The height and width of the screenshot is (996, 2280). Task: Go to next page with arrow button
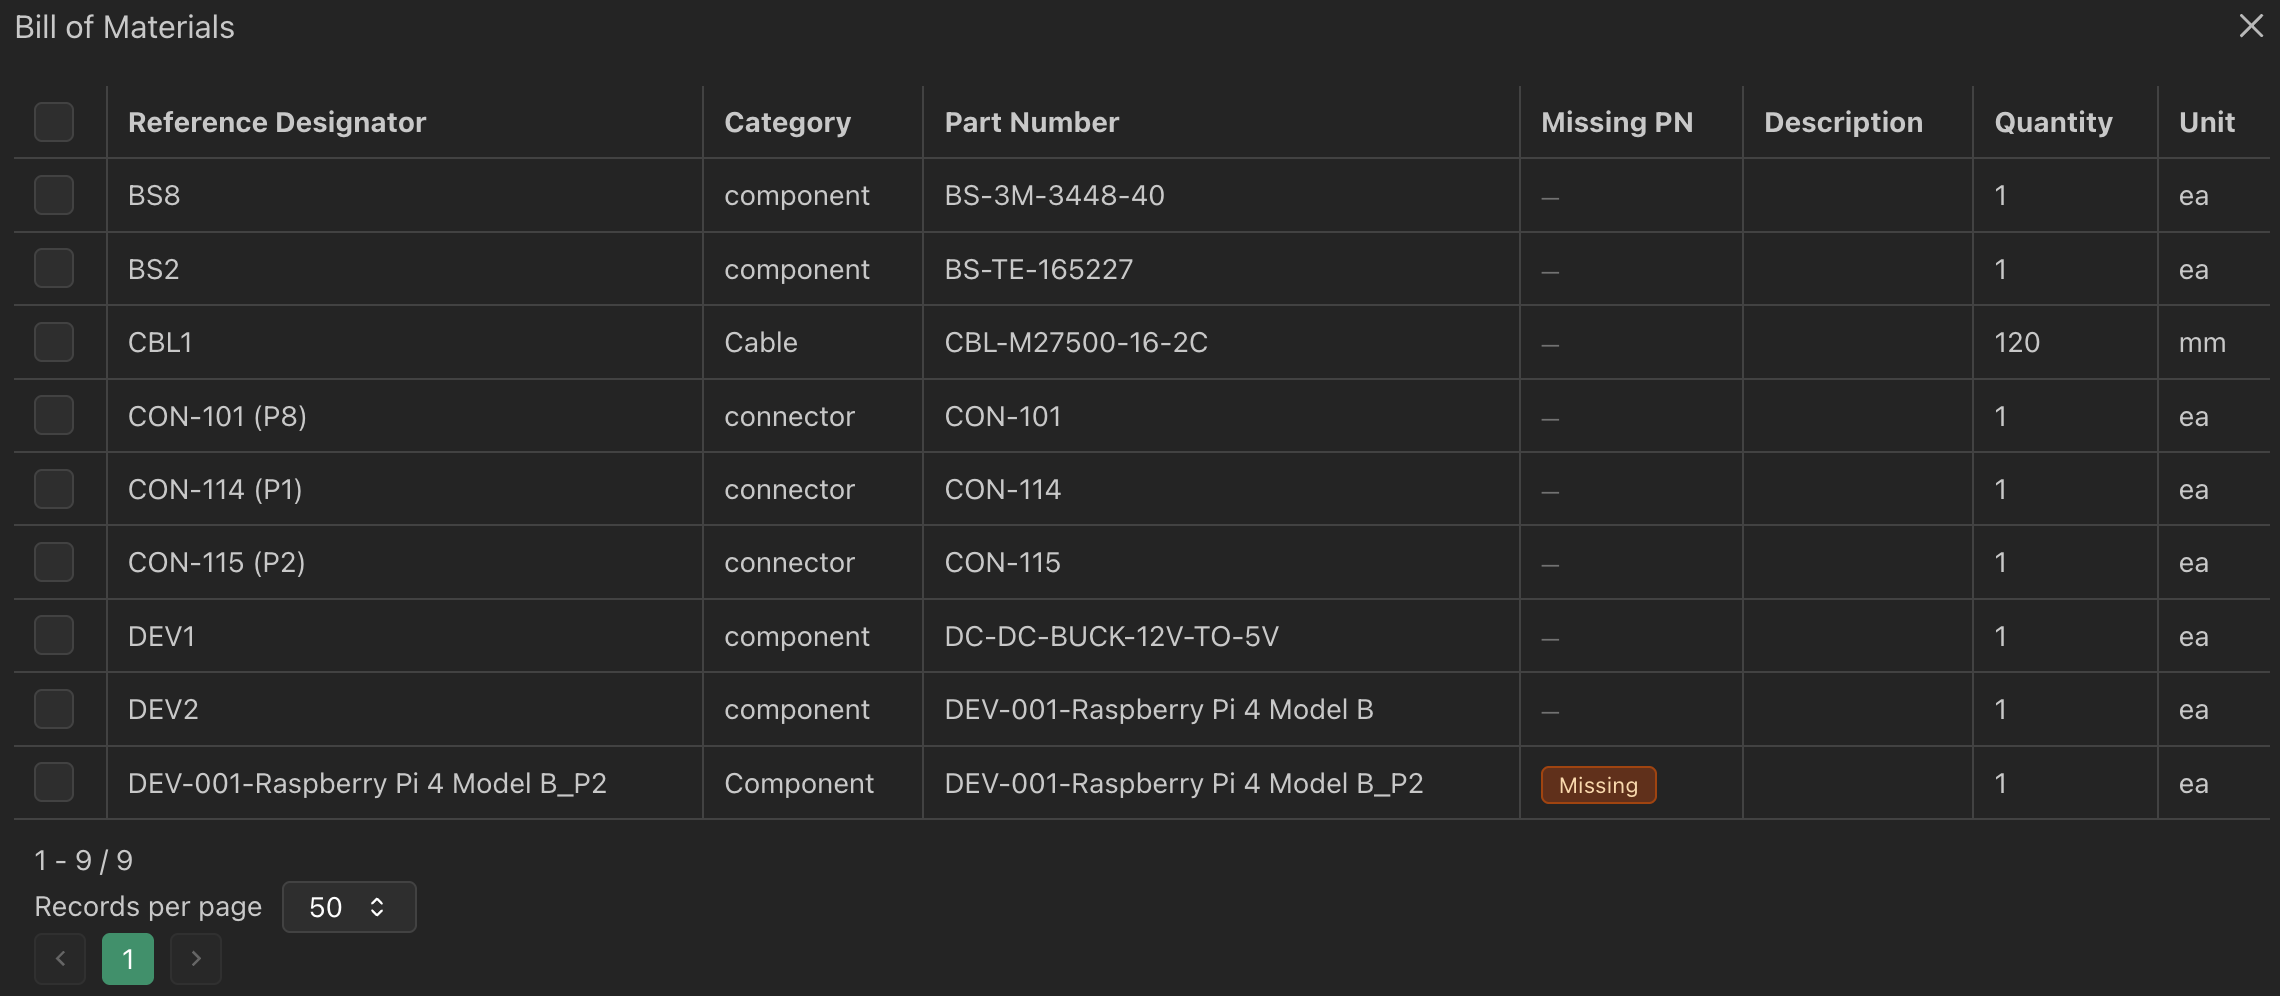coord(196,958)
